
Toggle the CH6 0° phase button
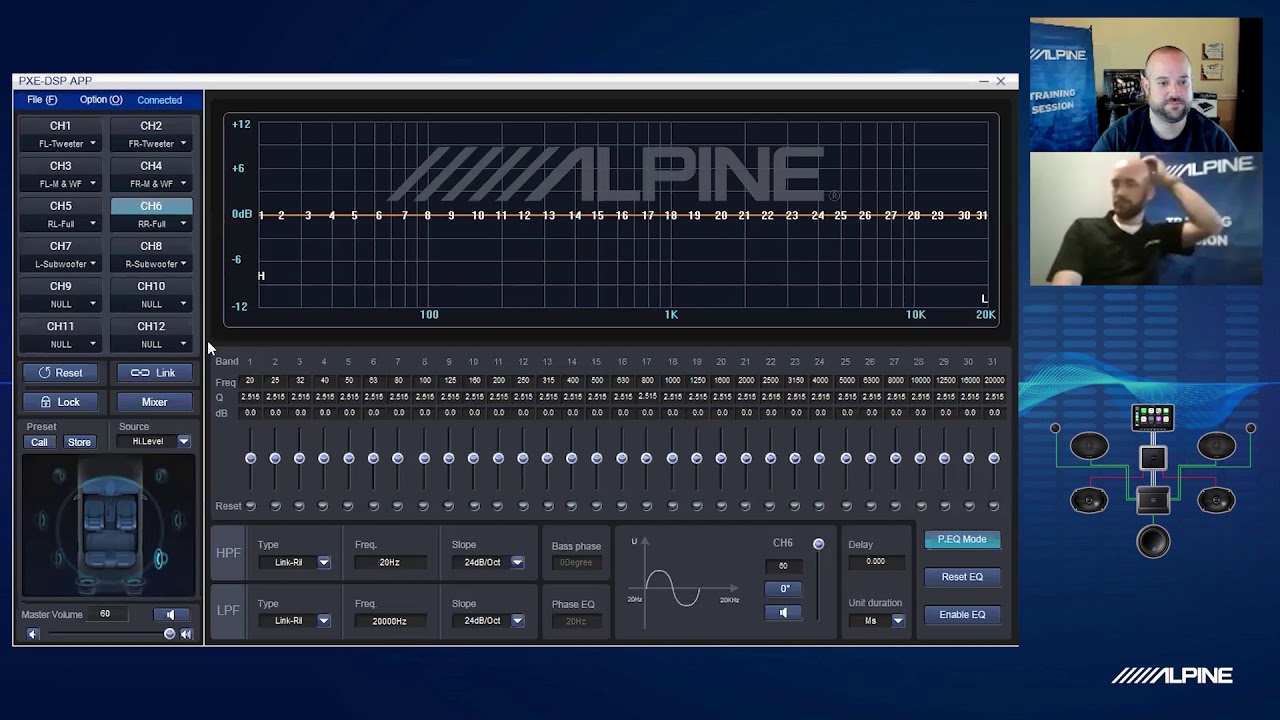click(783, 589)
